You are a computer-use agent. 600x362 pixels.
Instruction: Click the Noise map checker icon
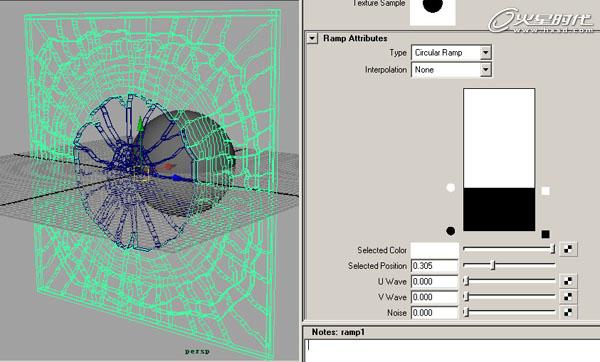click(568, 312)
